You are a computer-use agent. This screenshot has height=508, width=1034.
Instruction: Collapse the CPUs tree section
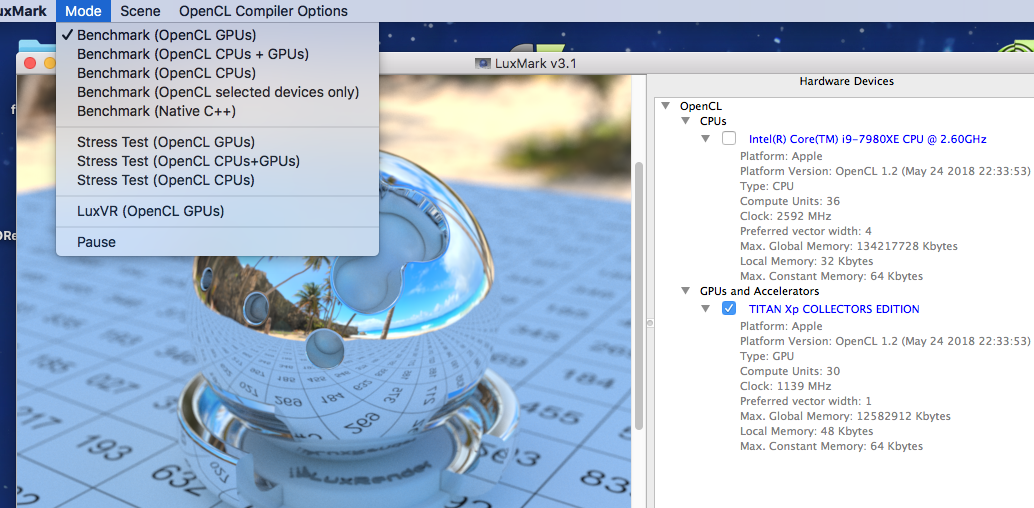tap(685, 121)
